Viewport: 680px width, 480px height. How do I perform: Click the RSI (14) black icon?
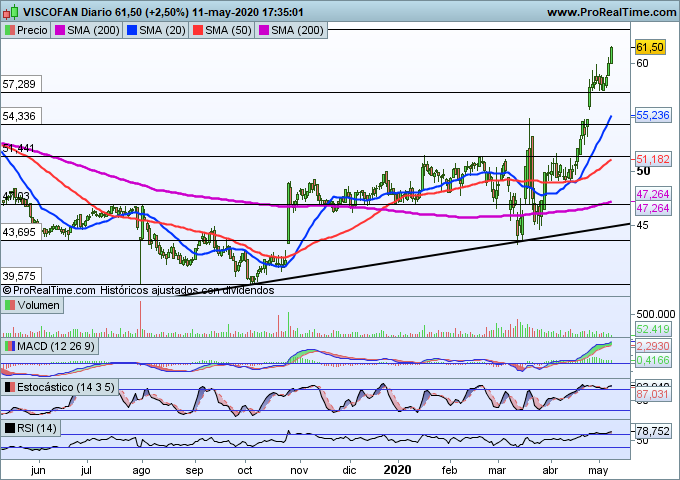click(x=10, y=428)
